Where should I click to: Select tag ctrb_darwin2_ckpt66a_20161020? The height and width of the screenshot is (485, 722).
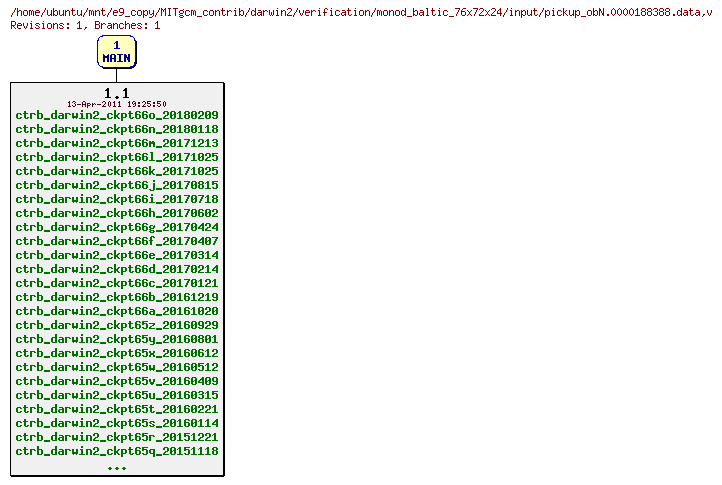coord(117,311)
